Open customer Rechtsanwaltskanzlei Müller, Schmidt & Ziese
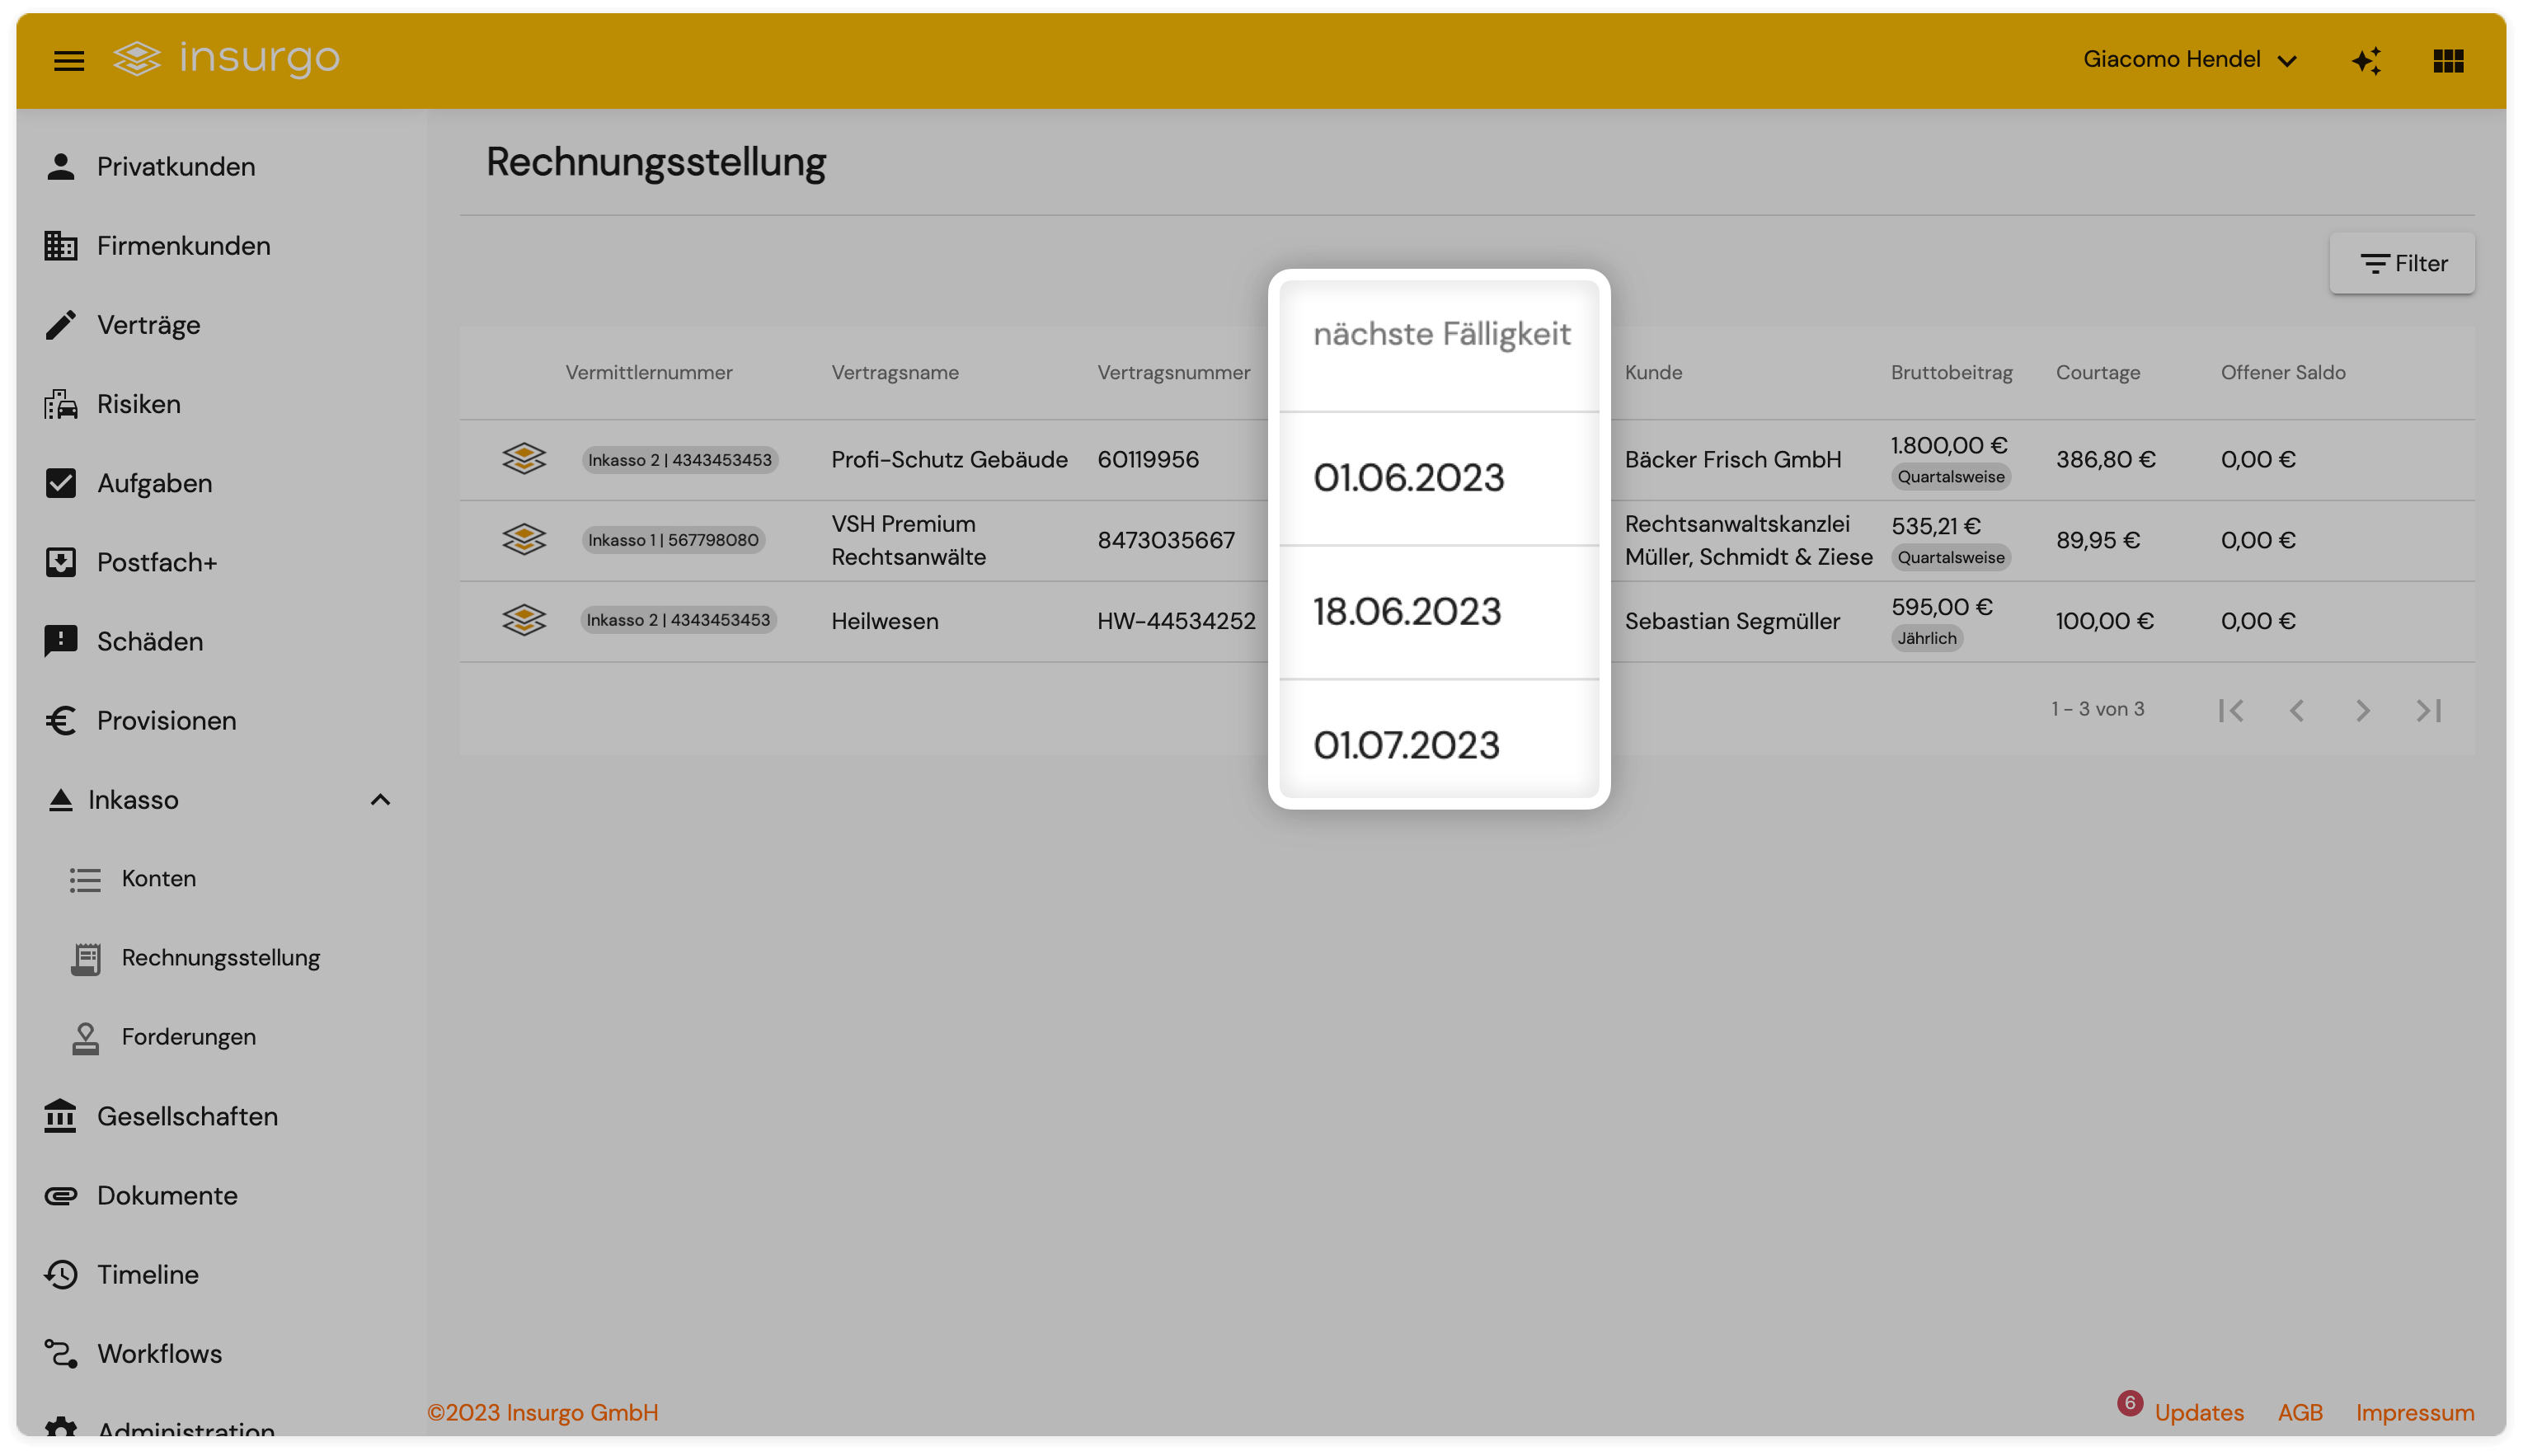2523x1456 pixels. coord(1748,540)
